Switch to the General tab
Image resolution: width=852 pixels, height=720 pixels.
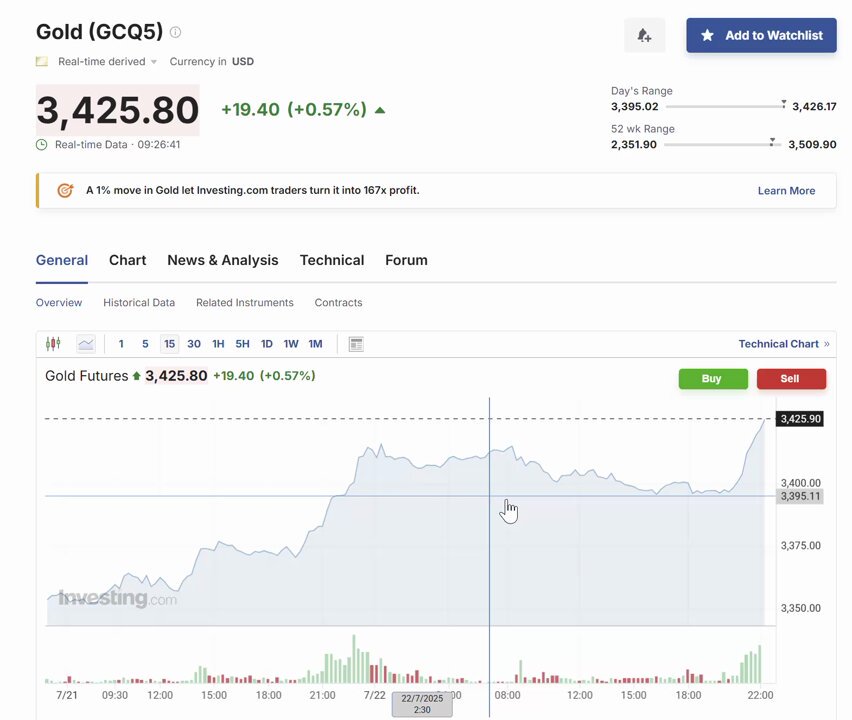(62, 260)
